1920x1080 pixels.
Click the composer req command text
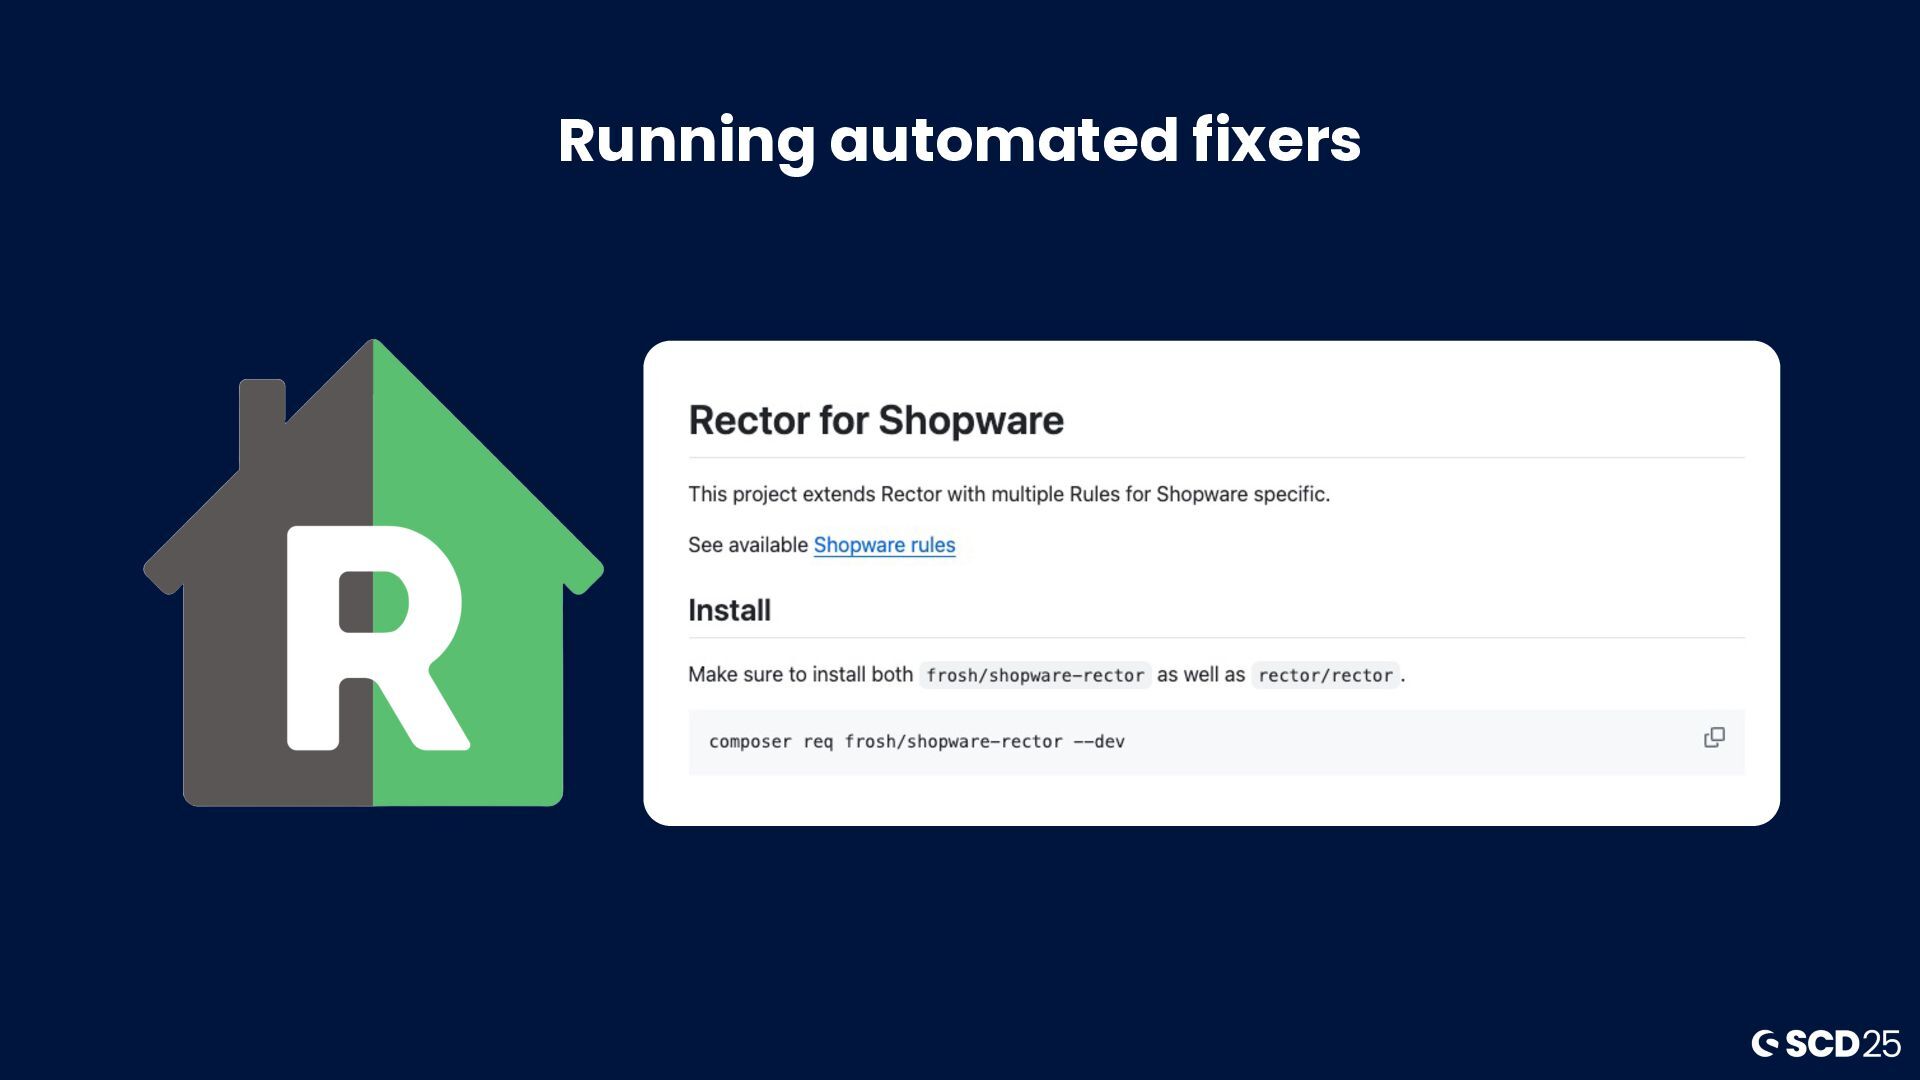916,742
